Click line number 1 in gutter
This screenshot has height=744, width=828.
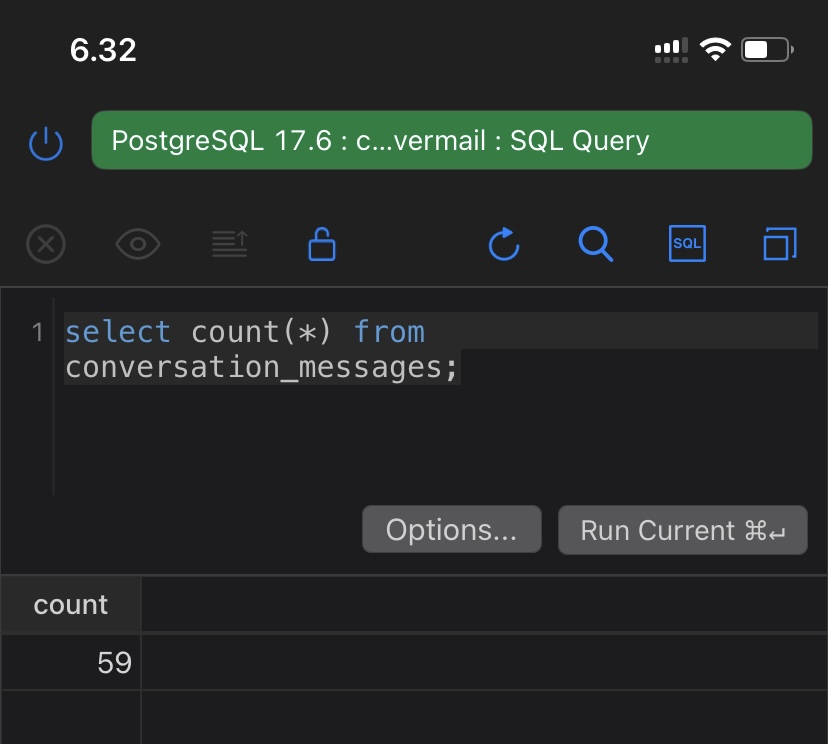click(38, 332)
